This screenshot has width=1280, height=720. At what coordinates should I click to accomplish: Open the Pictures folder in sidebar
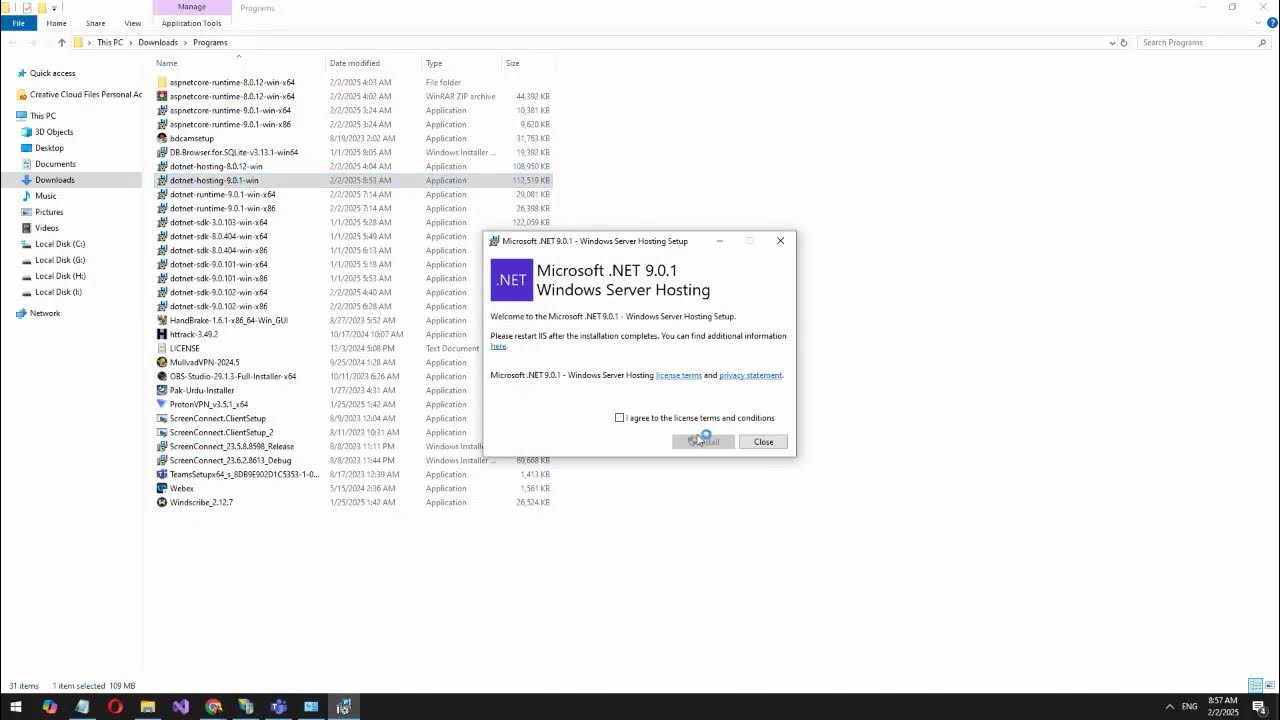(x=48, y=212)
